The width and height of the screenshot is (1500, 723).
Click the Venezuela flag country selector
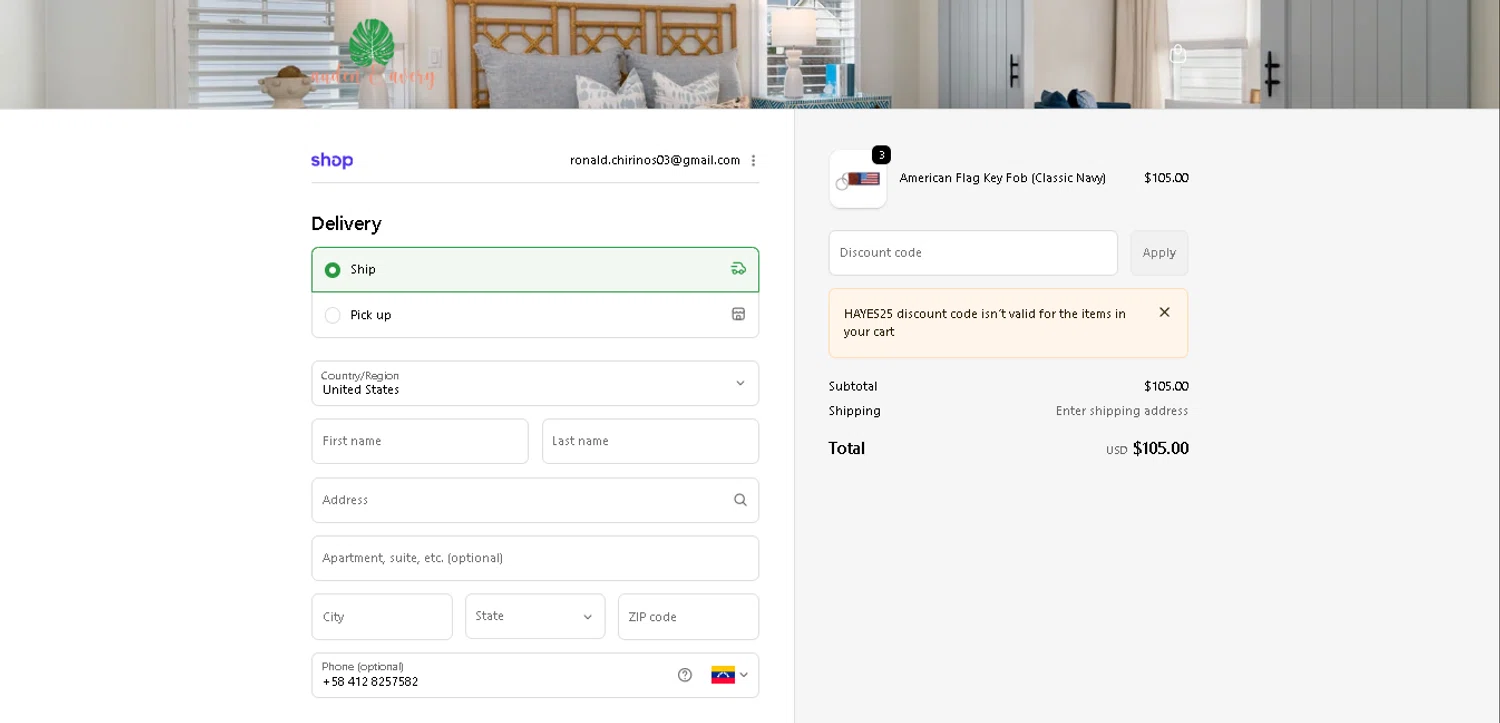(x=729, y=675)
